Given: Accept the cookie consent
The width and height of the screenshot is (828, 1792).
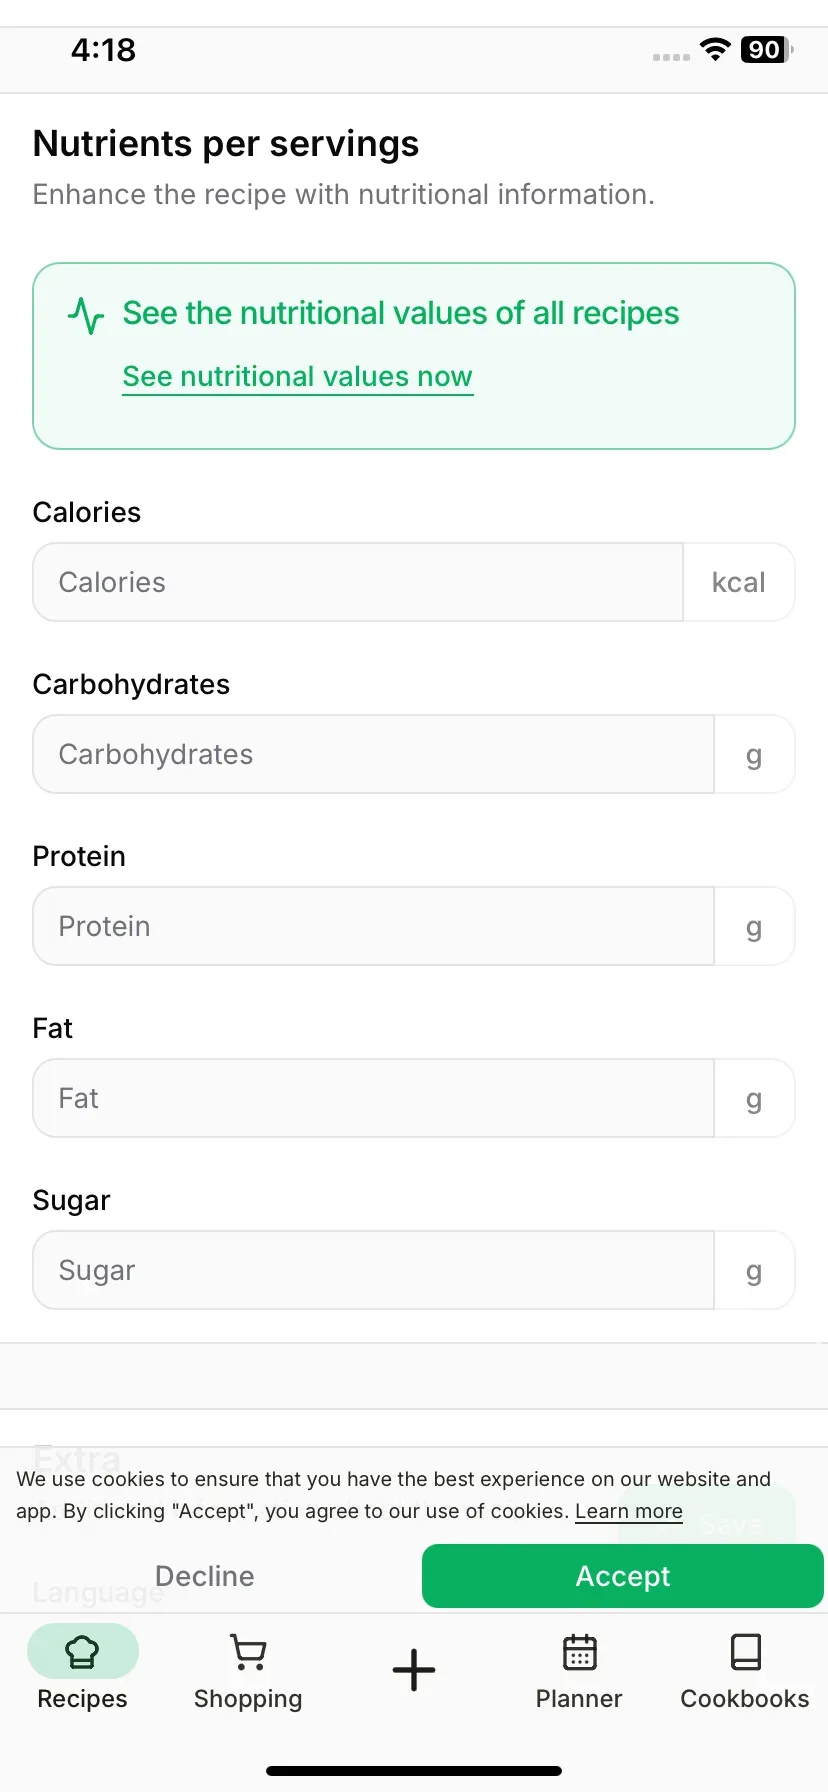Looking at the screenshot, I should pyautogui.click(x=623, y=1576).
